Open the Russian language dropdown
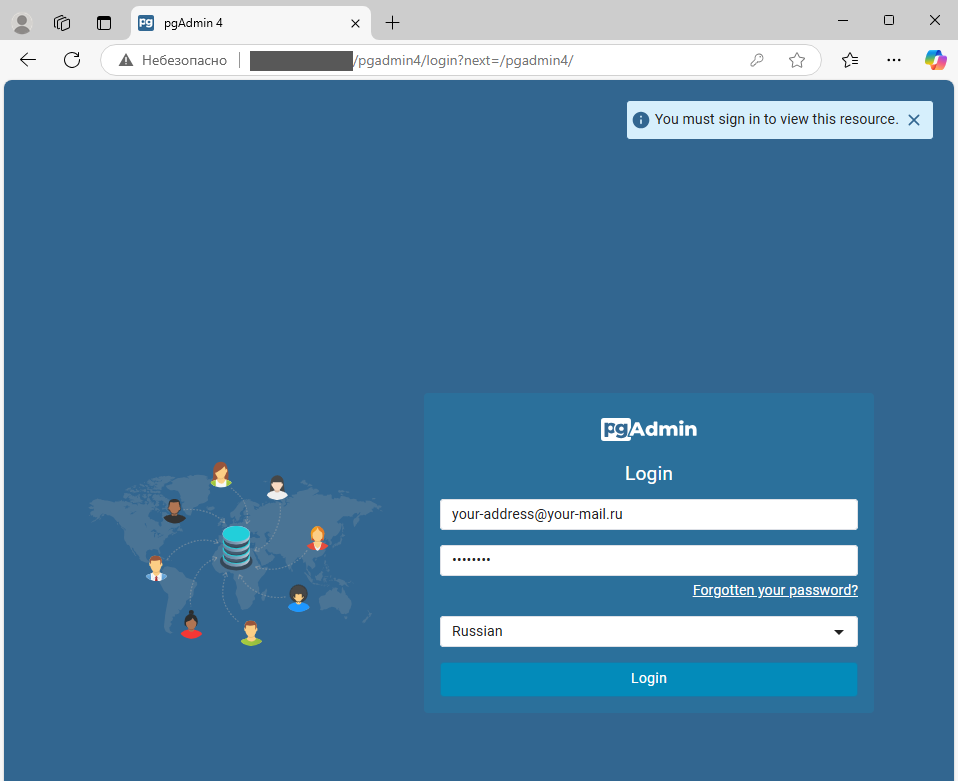The height and width of the screenshot is (781, 958). tap(649, 631)
